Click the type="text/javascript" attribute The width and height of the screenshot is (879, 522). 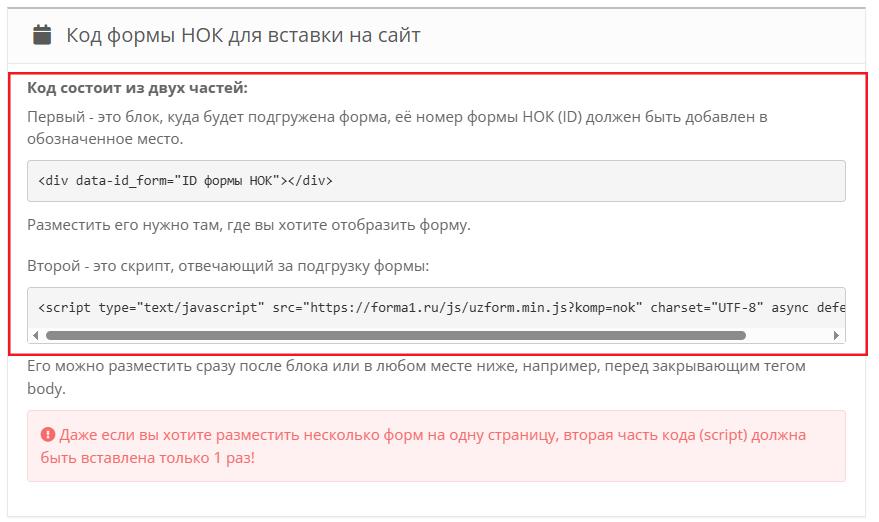tap(181, 307)
